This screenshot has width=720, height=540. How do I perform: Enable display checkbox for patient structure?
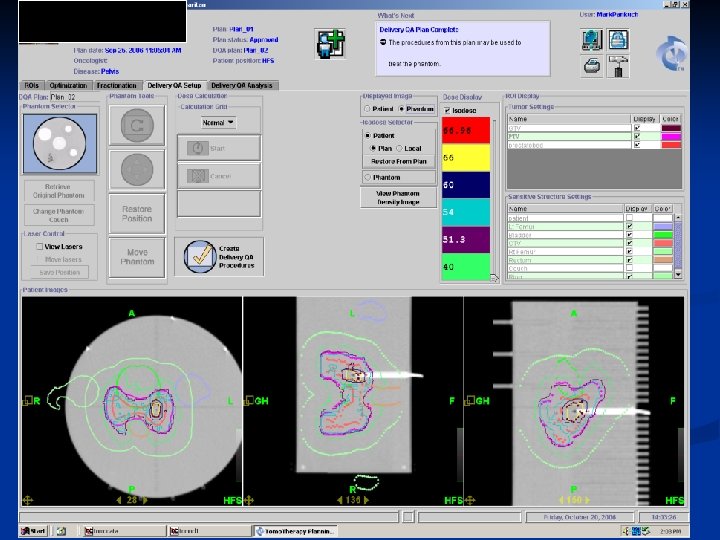(x=630, y=218)
